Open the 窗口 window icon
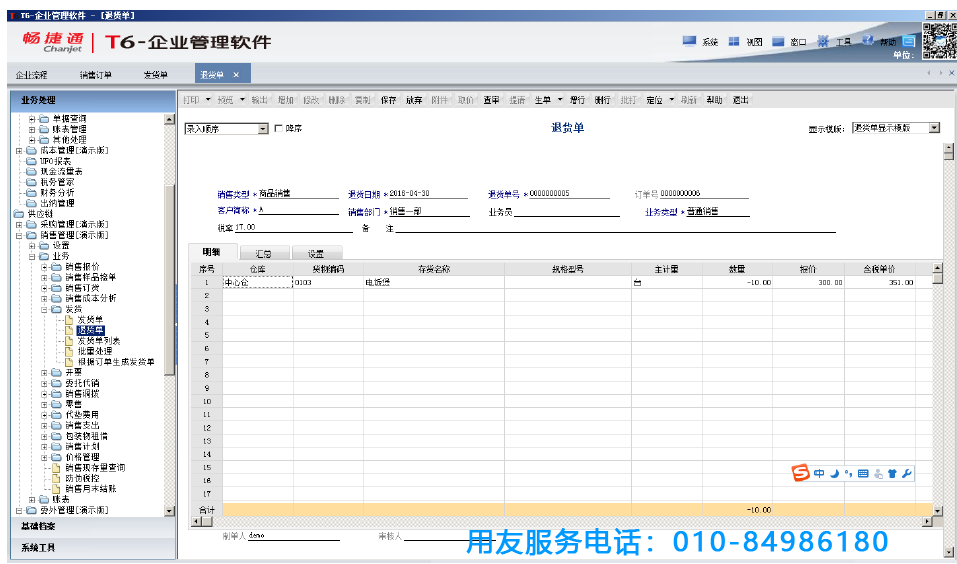The height and width of the screenshot is (564, 957). click(778, 41)
